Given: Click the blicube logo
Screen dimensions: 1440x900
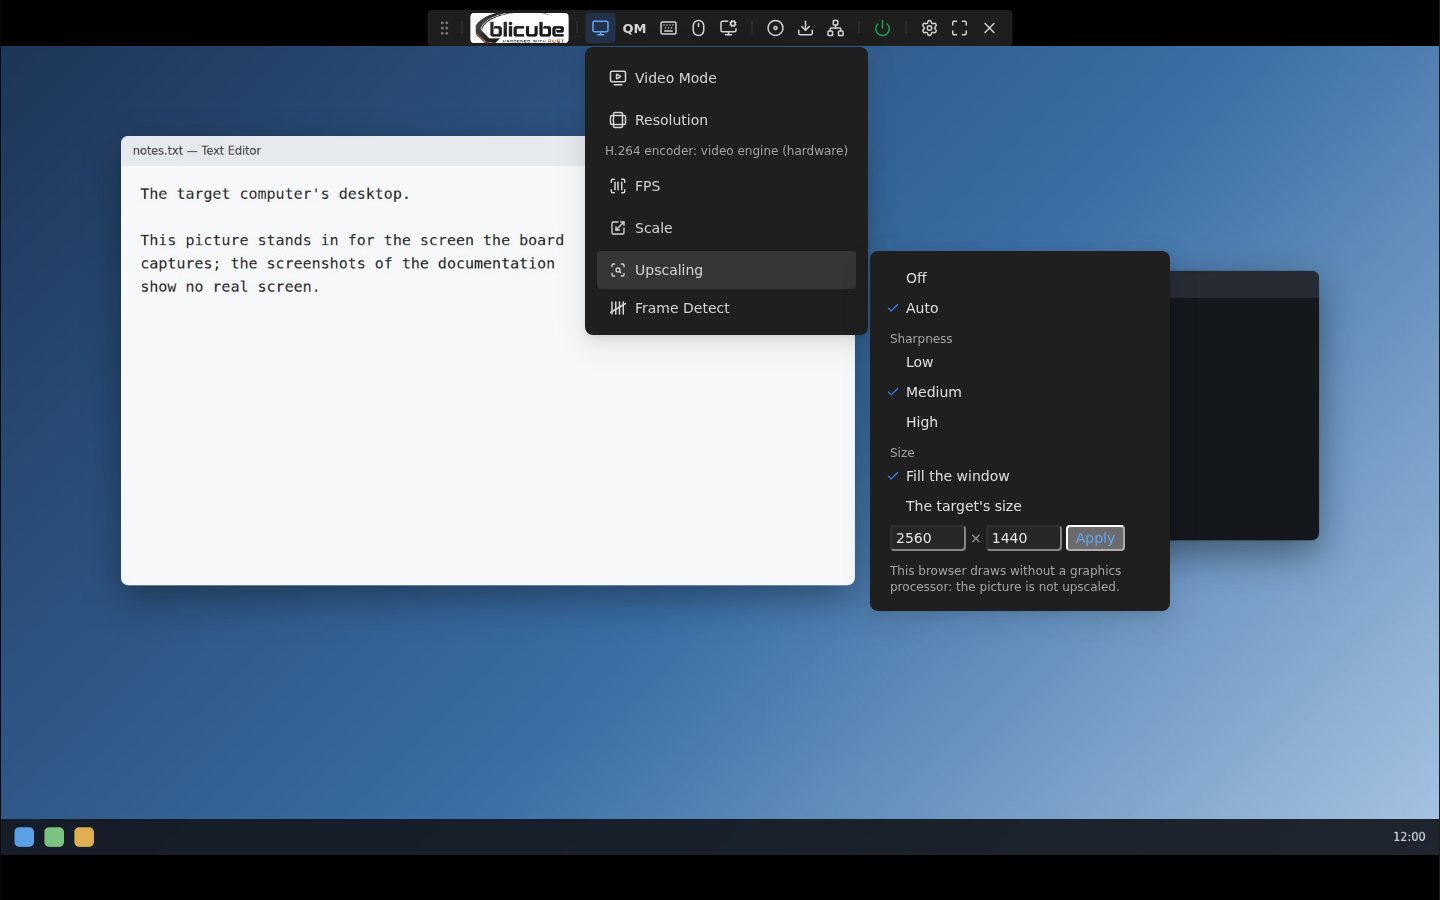Looking at the screenshot, I should pos(520,28).
